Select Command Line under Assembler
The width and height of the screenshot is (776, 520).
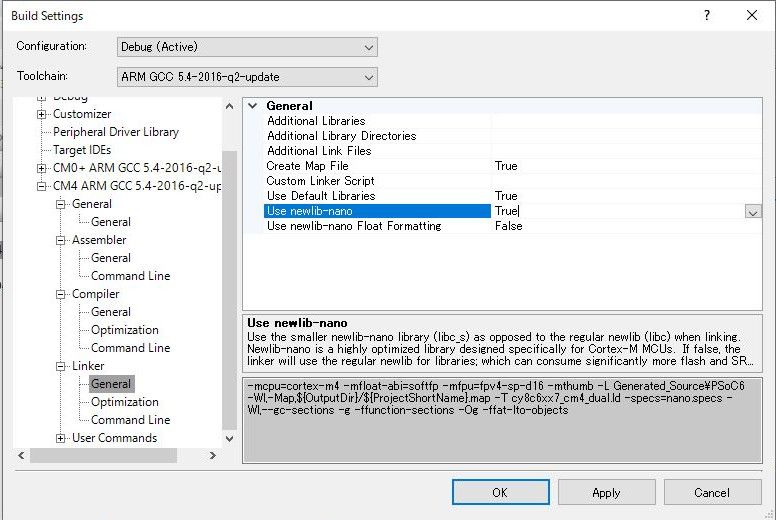tap(130, 276)
